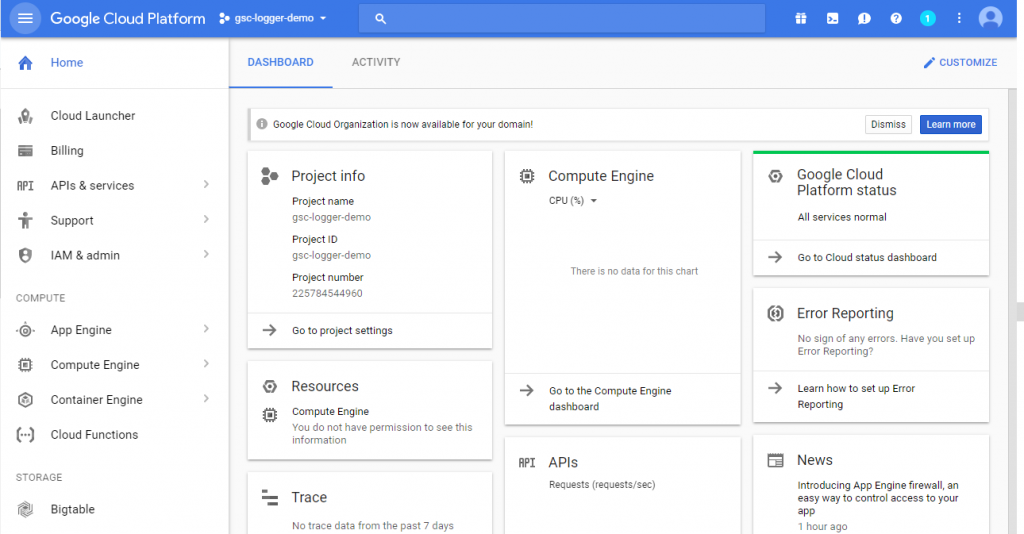The height and width of the screenshot is (534, 1024).
Task: Click the Learn more button
Action: 950,124
